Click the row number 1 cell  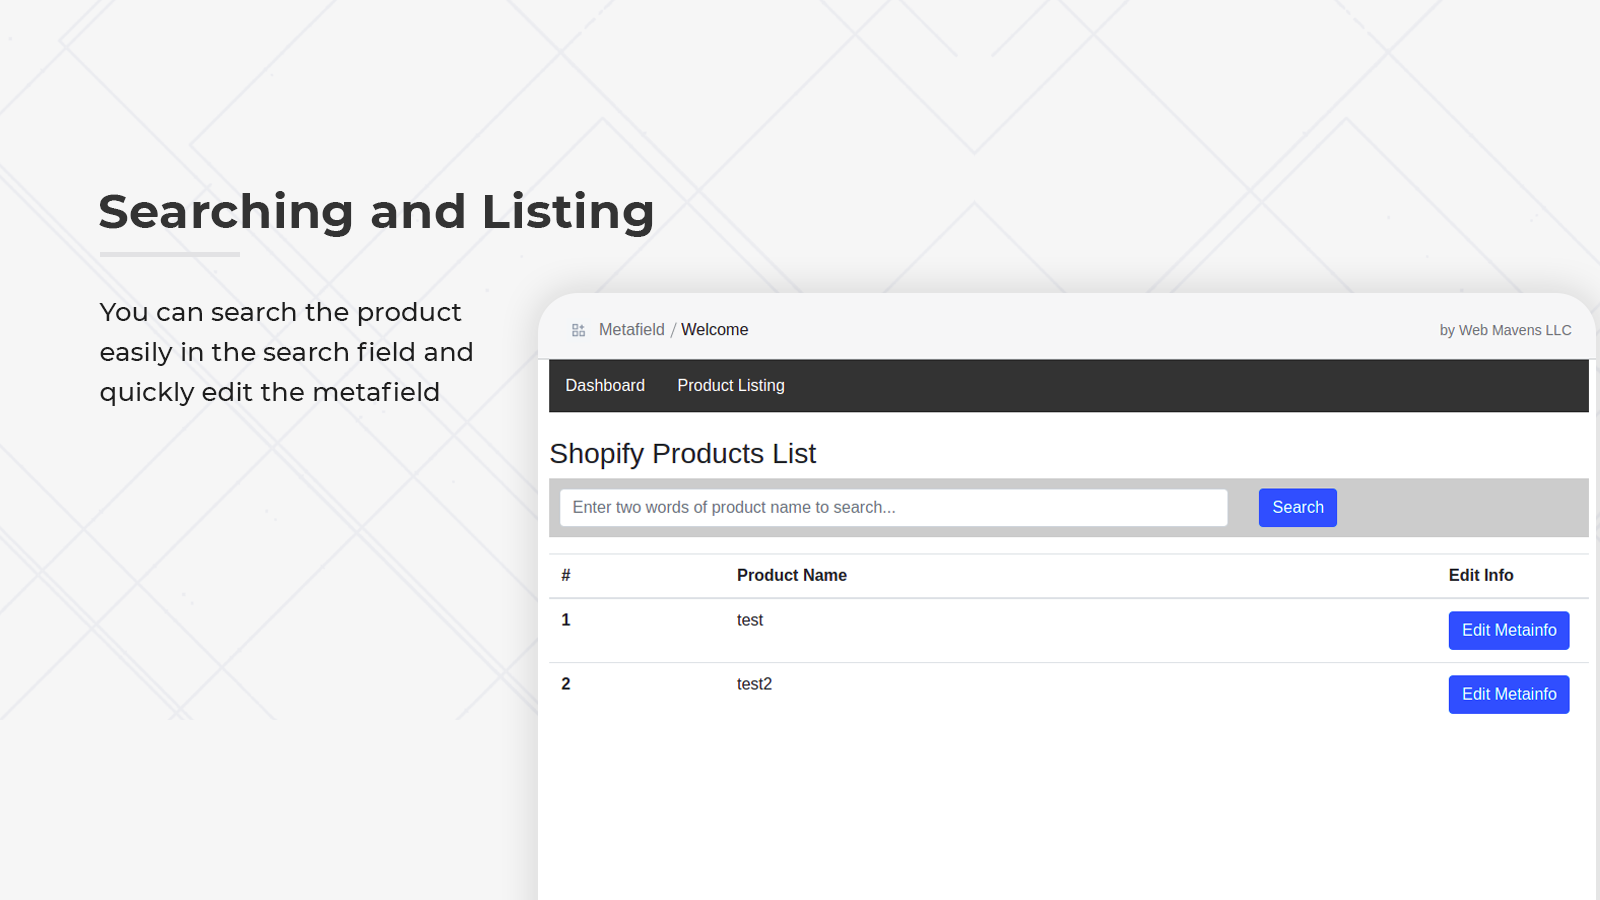coord(566,619)
